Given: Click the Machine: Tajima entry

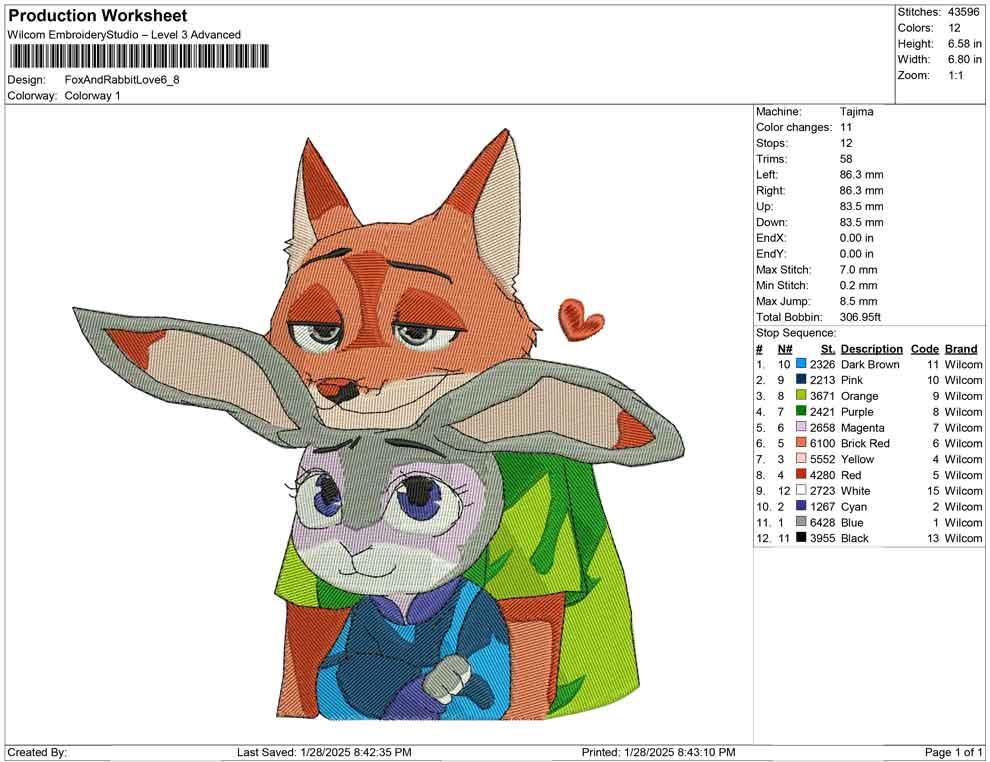Looking at the screenshot, I should [x=855, y=111].
